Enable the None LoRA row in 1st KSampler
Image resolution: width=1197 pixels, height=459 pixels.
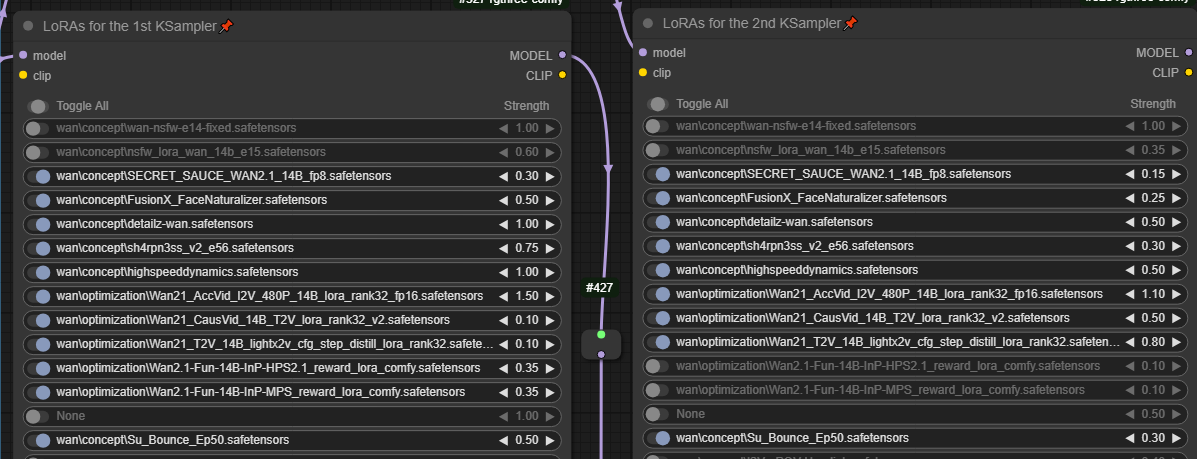coord(37,416)
